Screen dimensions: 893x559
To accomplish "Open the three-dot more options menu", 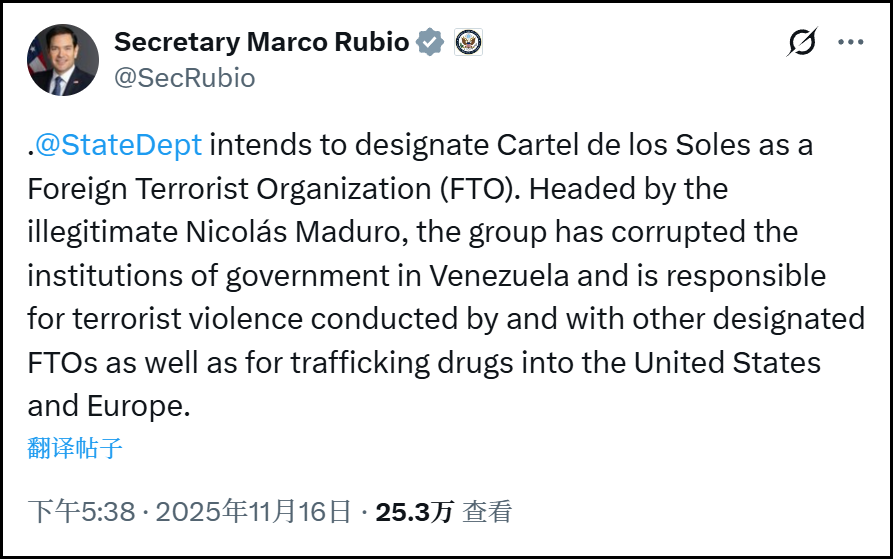I will (850, 42).
